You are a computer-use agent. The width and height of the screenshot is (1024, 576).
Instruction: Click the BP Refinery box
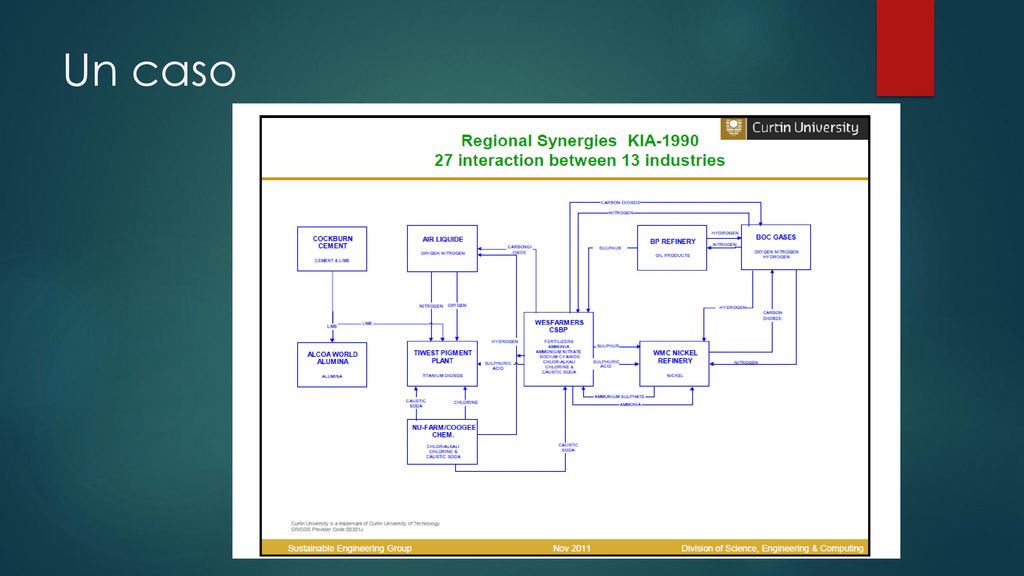[x=672, y=248]
